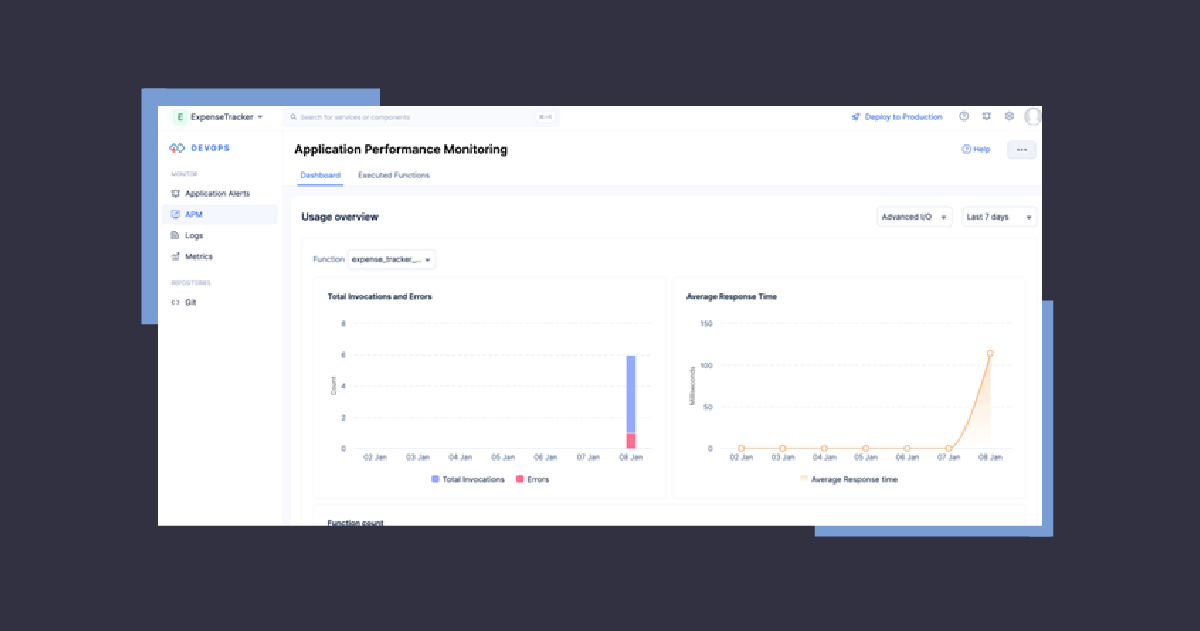Image resolution: width=1200 pixels, height=631 pixels.
Task: Open Logs in the sidebar
Action: pos(194,236)
